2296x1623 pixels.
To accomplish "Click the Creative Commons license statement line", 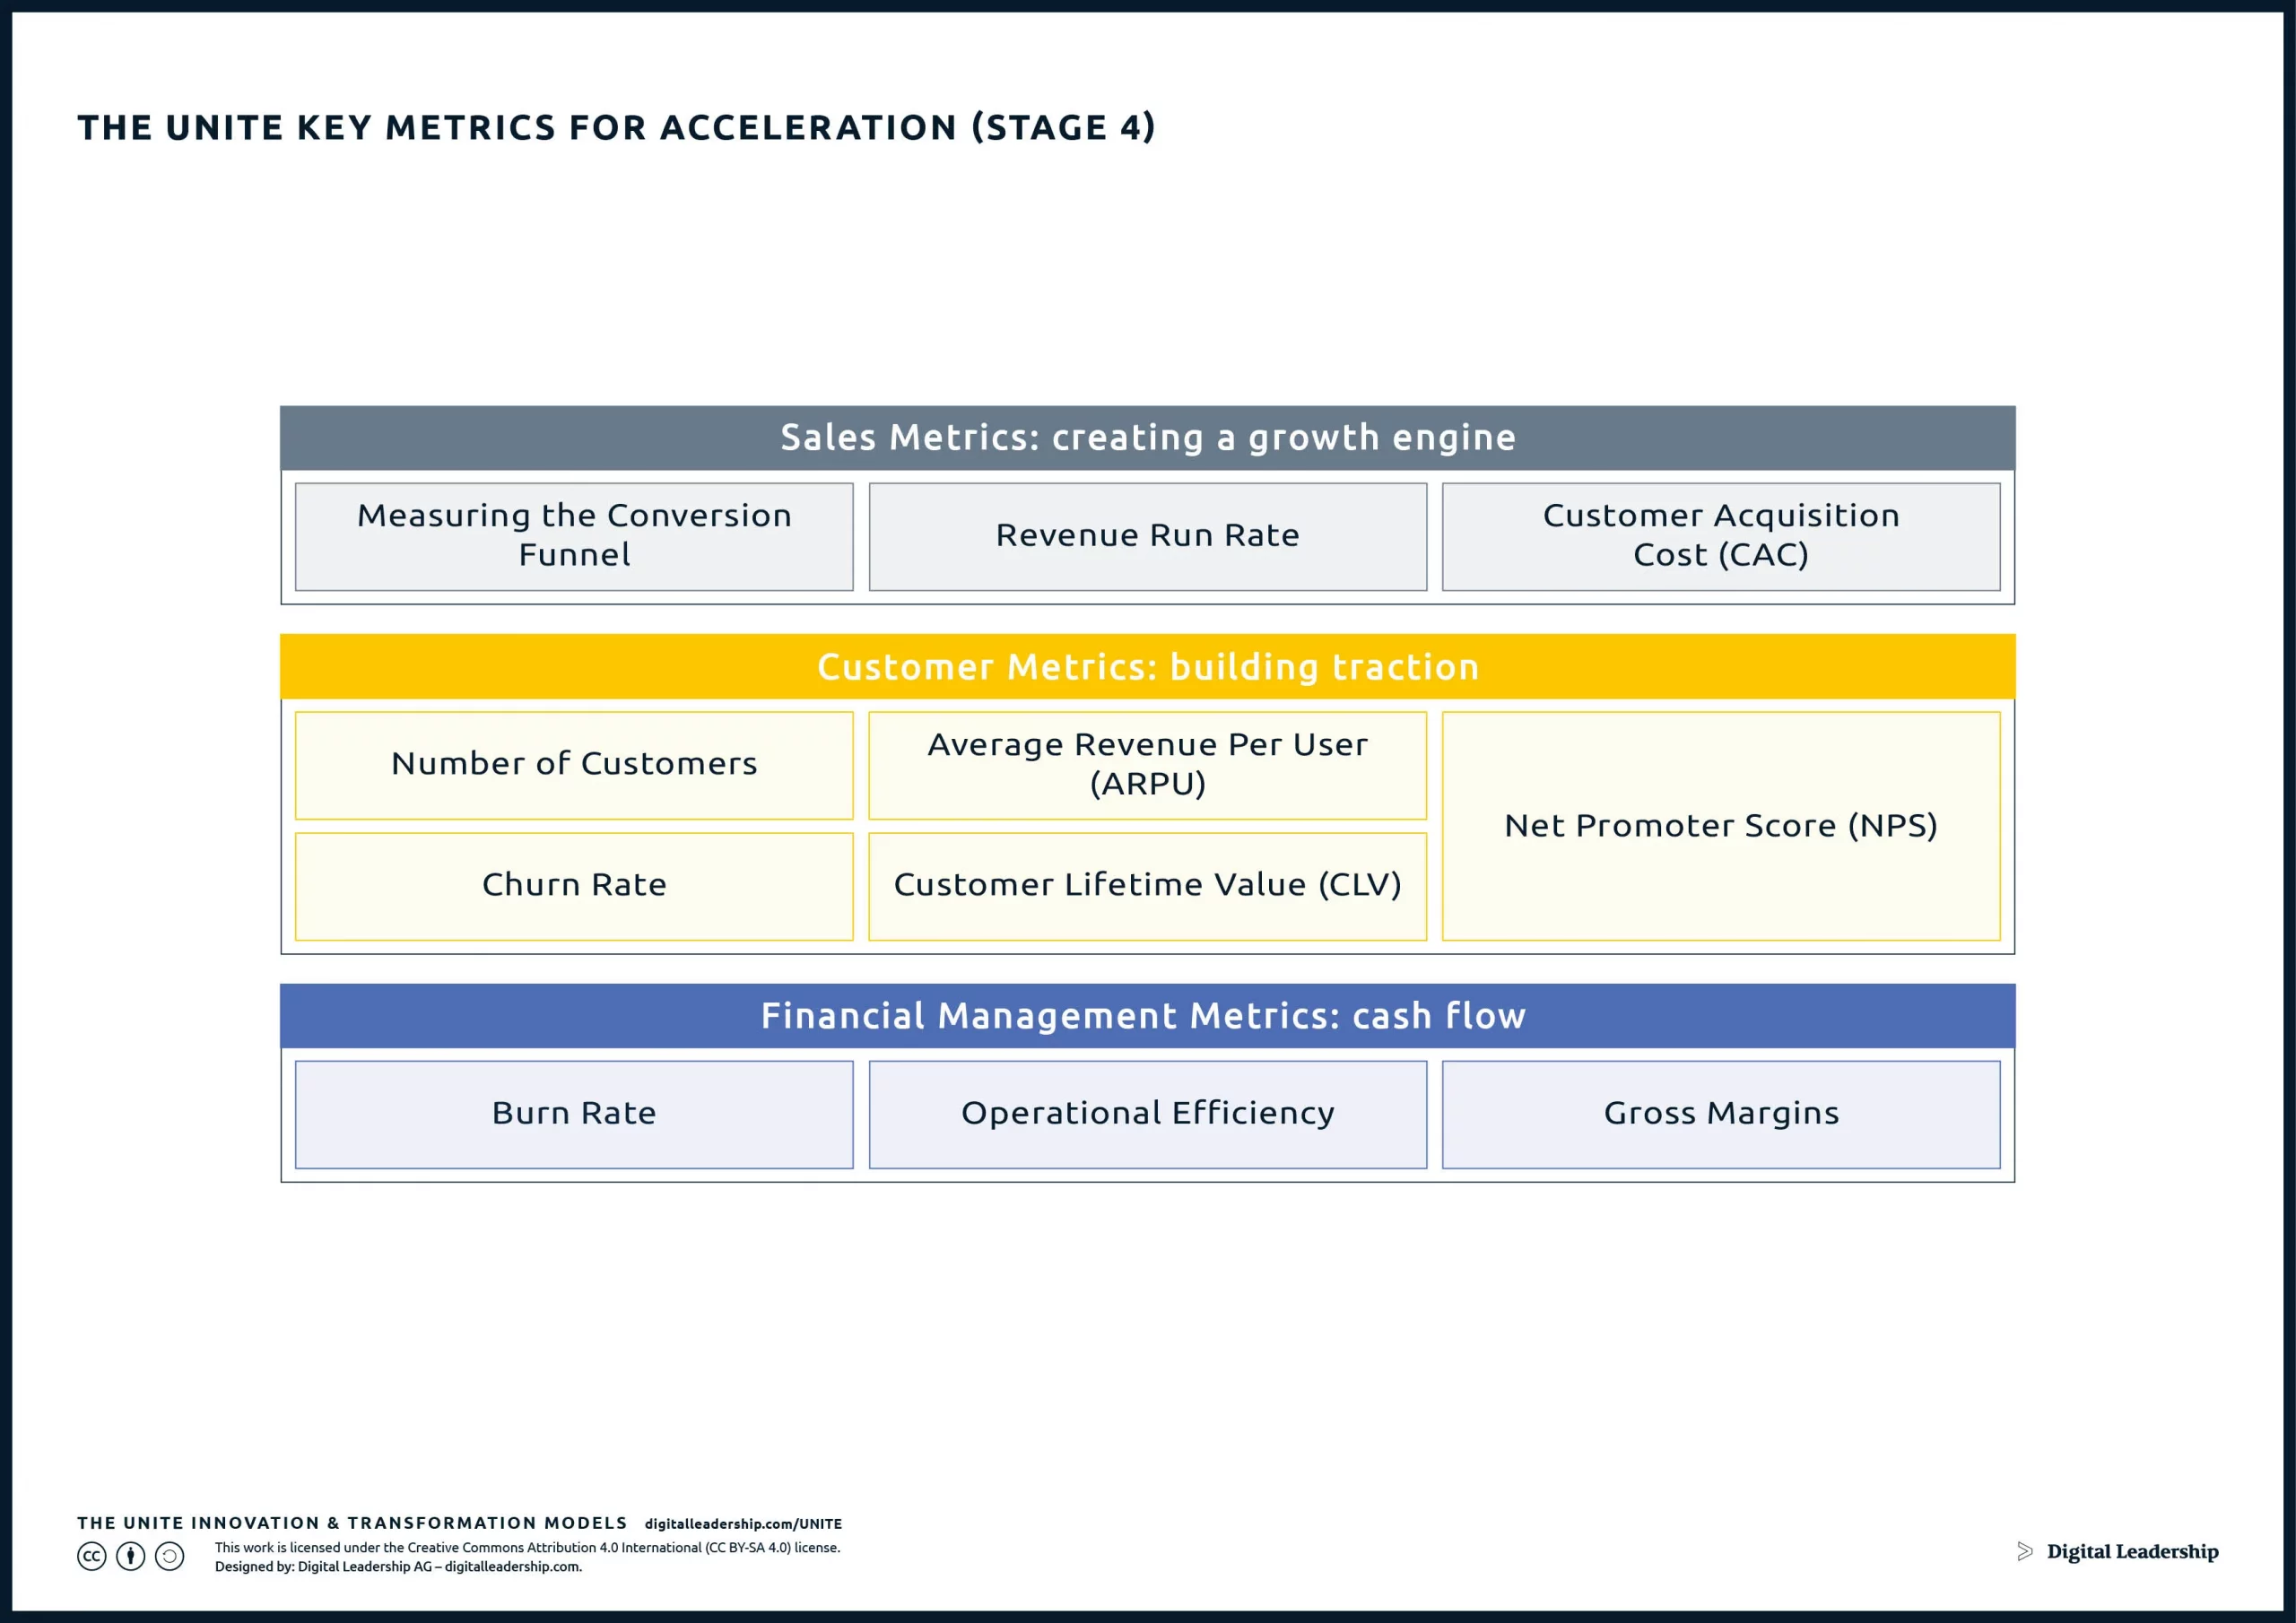I will click(x=527, y=1547).
